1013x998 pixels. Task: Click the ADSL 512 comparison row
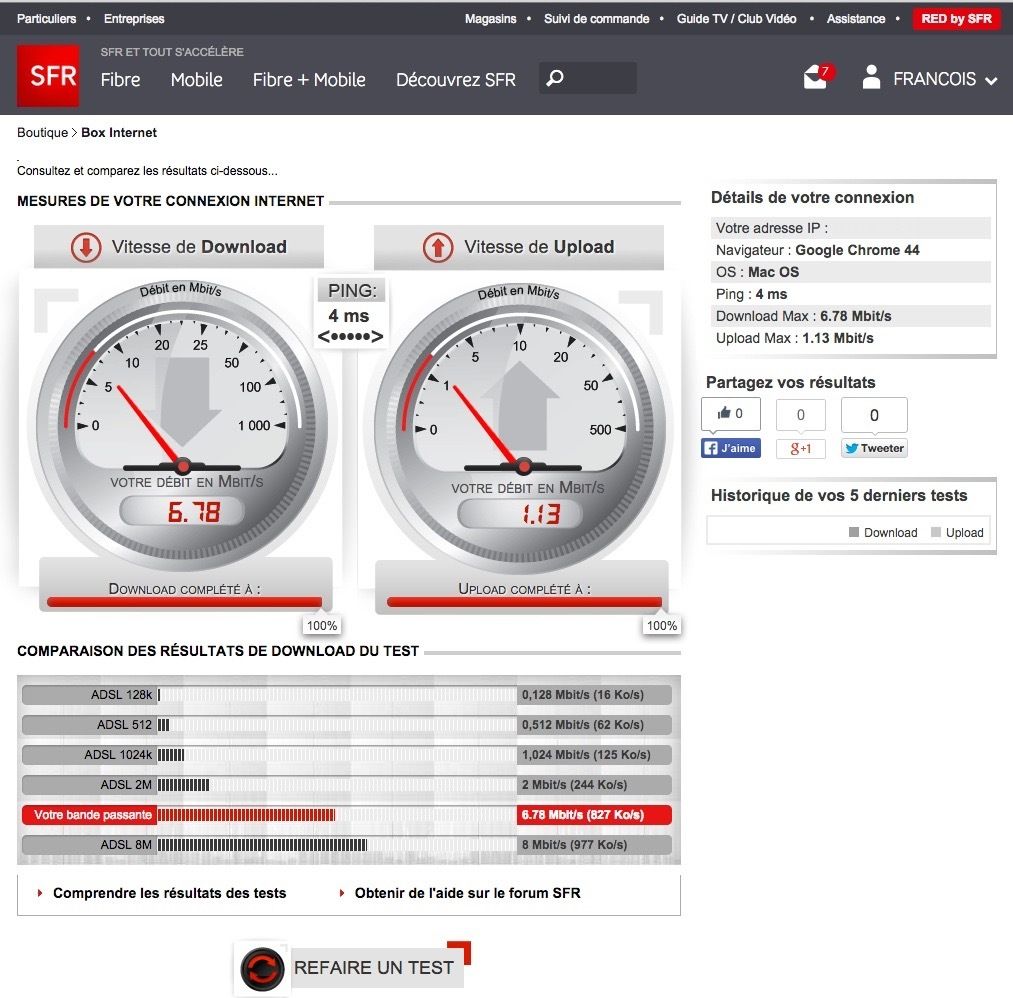tap(347, 725)
